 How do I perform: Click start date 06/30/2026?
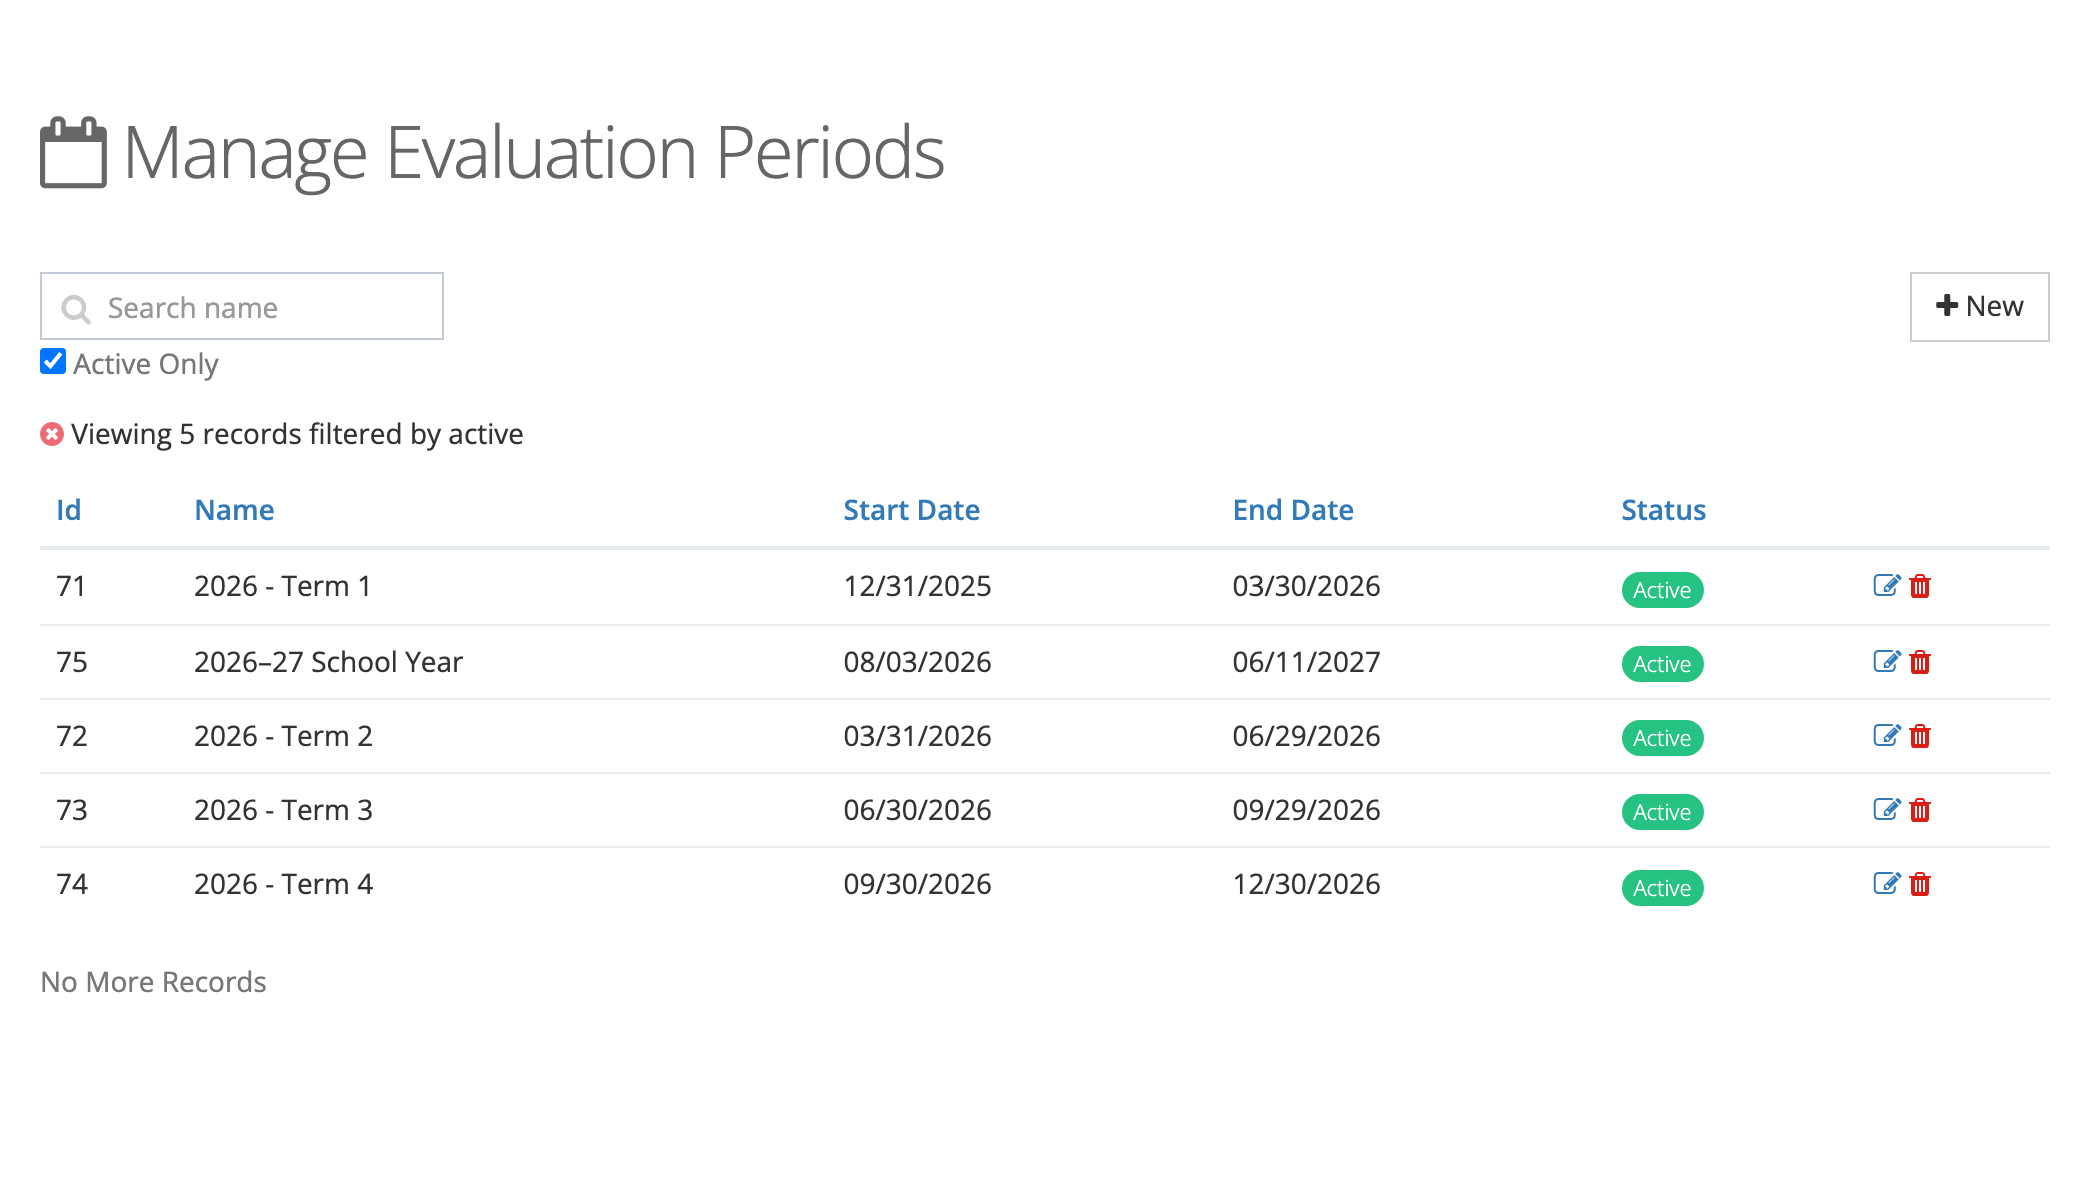point(917,810)
